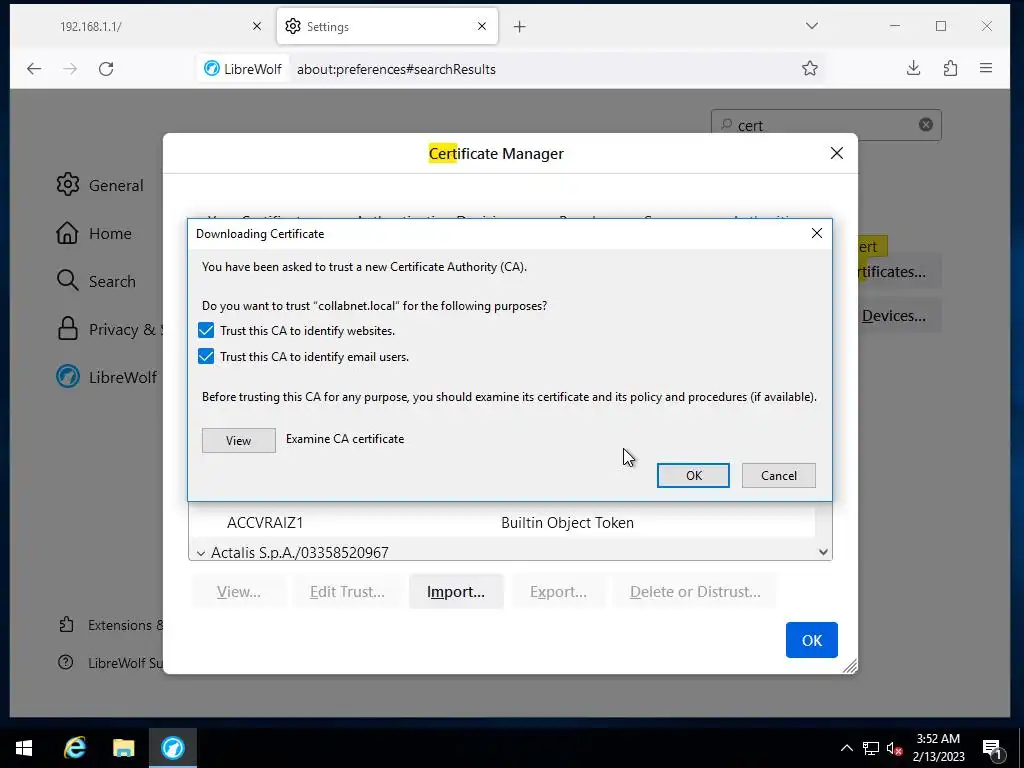This screenshot has width=1024, height=768.
Task: Cancel the Downloading Certificate dialog
Action: click(x=778, y=475)
